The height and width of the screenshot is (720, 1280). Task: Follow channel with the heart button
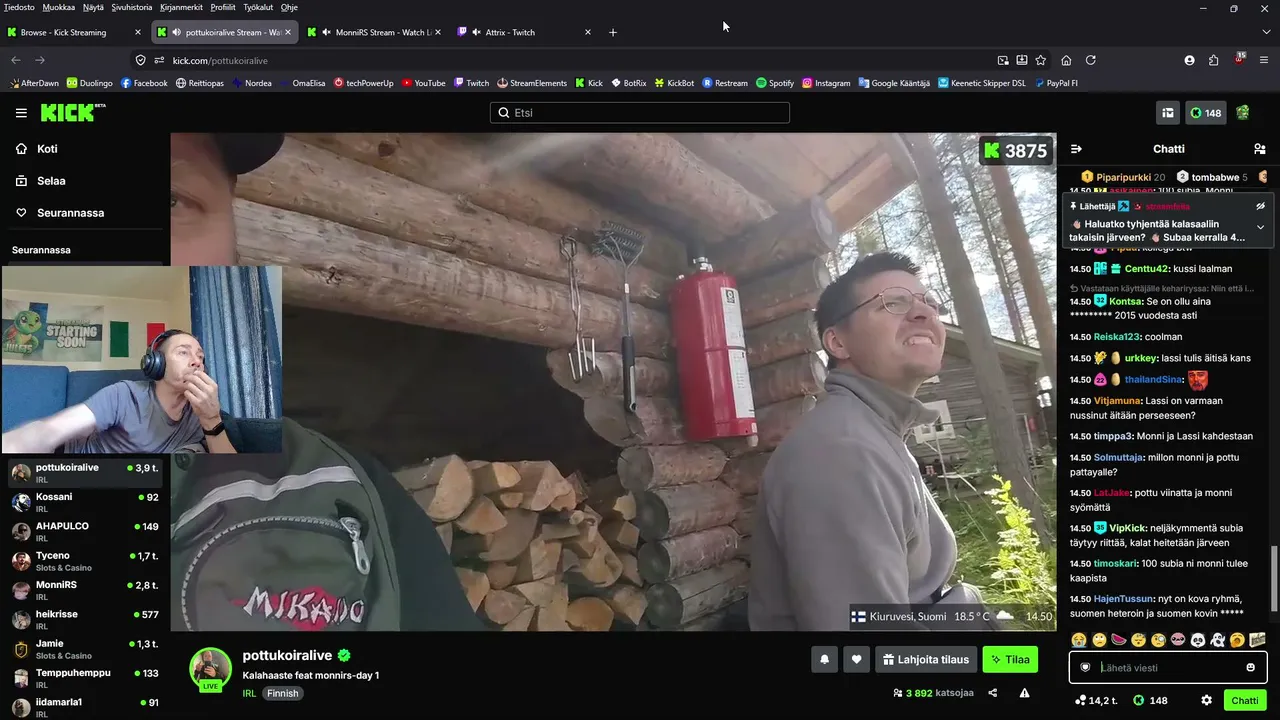856,660
